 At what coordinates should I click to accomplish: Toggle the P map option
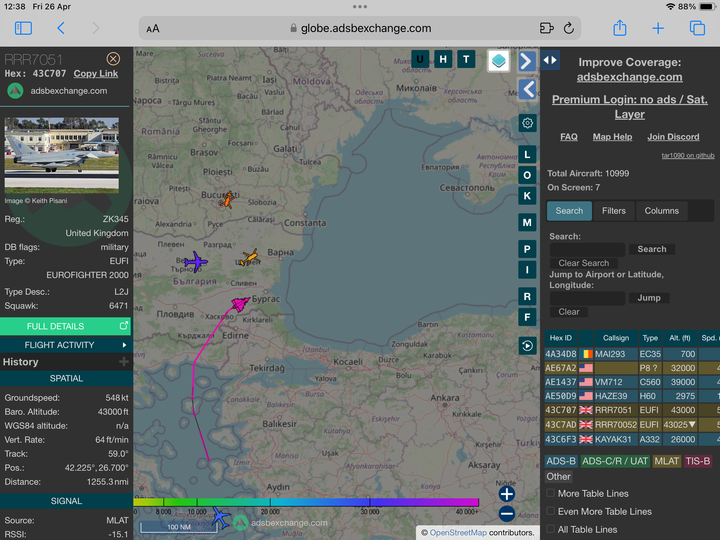[527, 249]
